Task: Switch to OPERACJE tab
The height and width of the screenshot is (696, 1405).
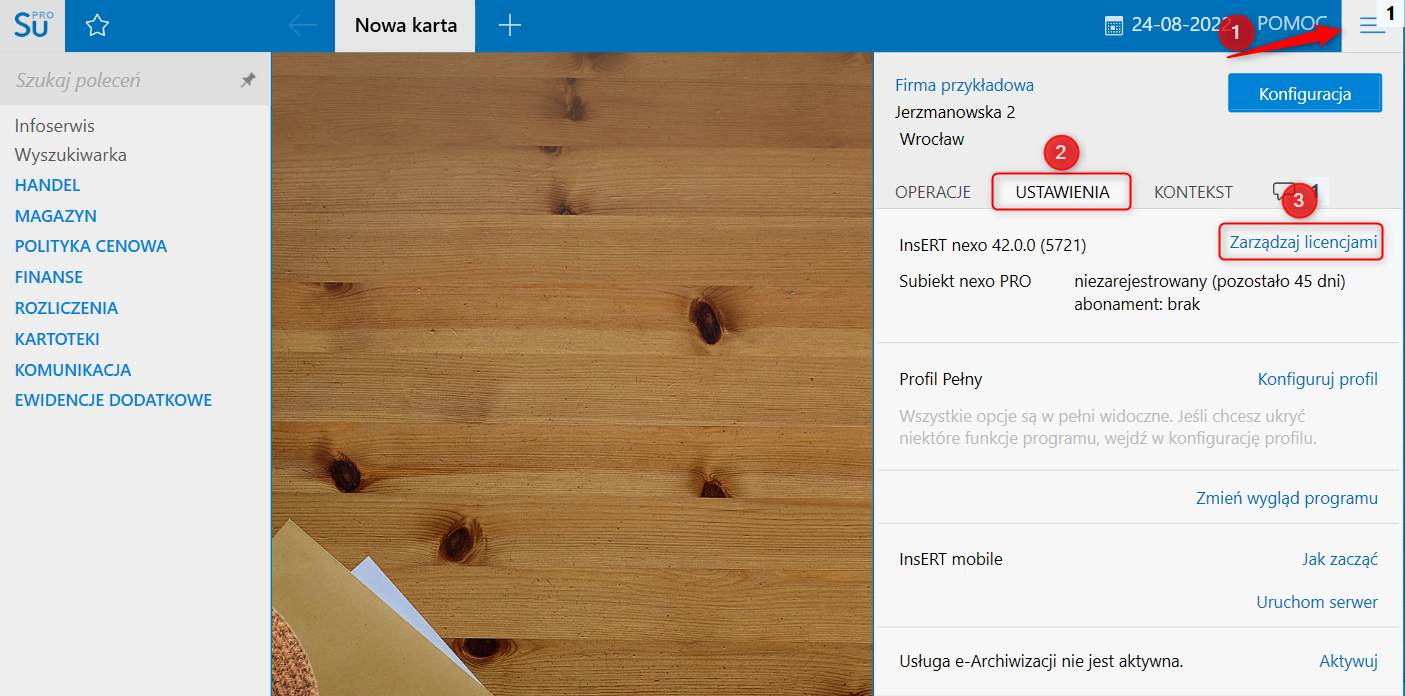Action: click(933, 192)
